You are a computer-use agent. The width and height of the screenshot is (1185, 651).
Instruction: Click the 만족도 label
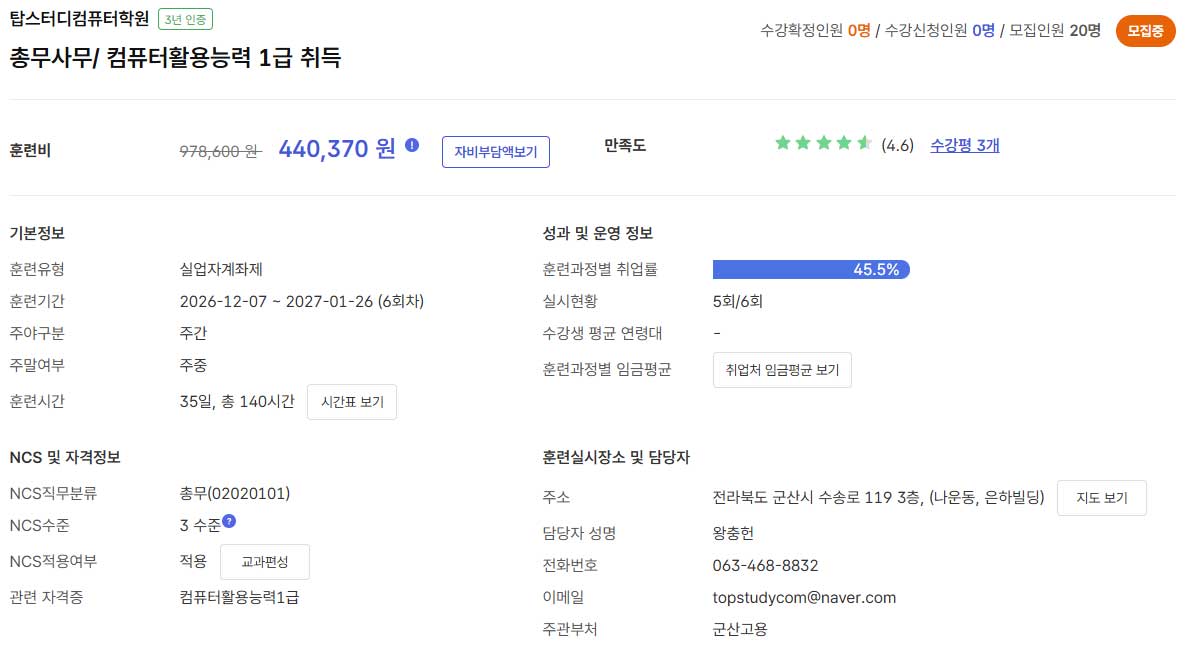[625, 145]
